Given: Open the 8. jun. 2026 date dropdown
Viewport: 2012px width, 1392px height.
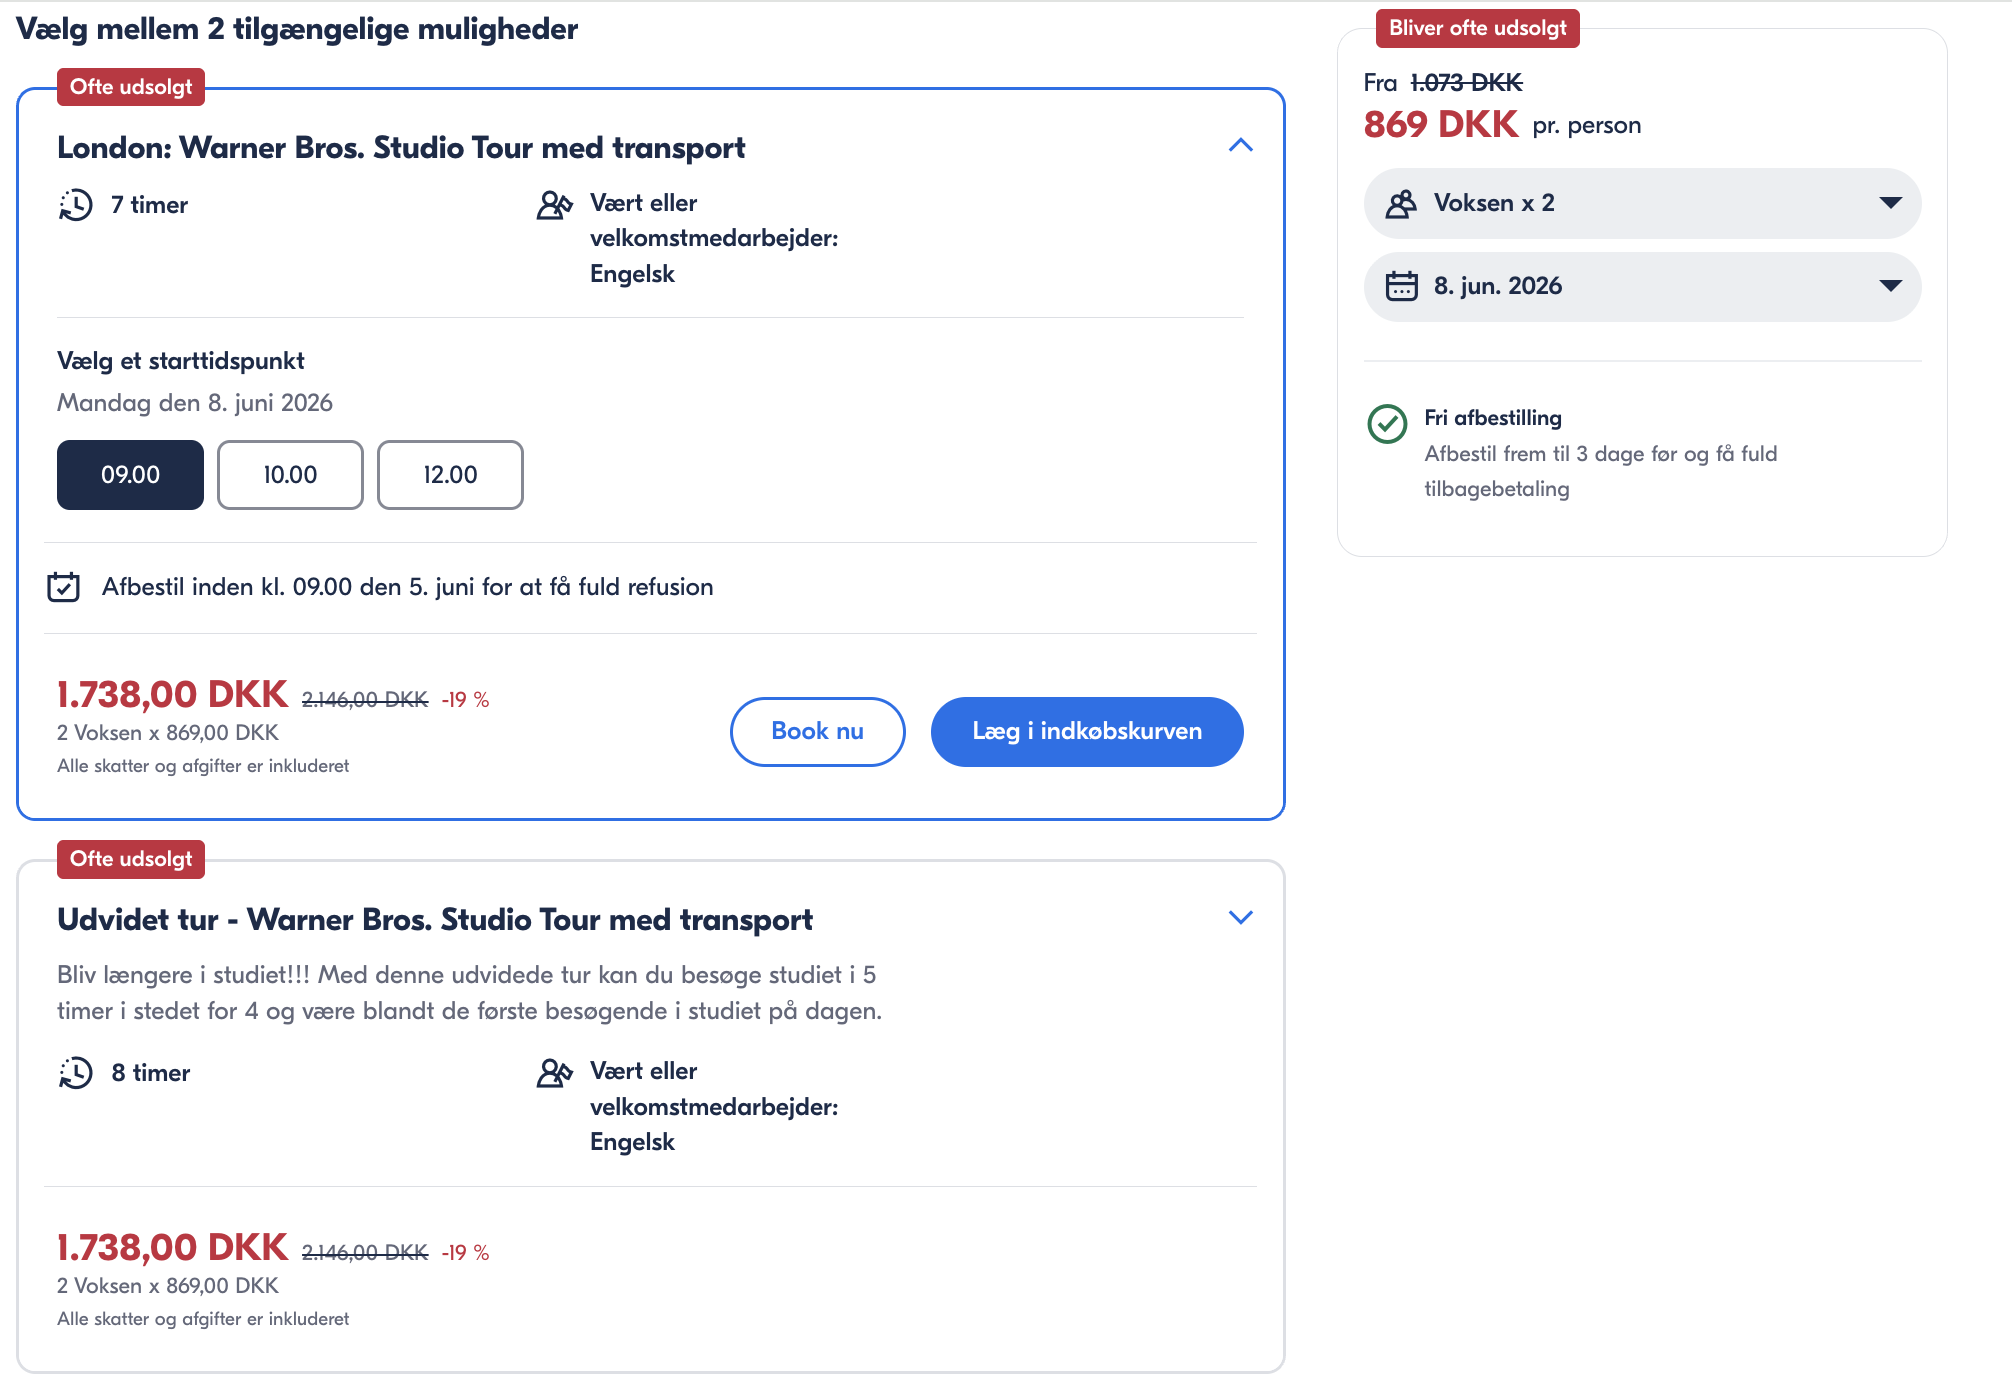Looking at the screenshot, I should coord(1641,286).
